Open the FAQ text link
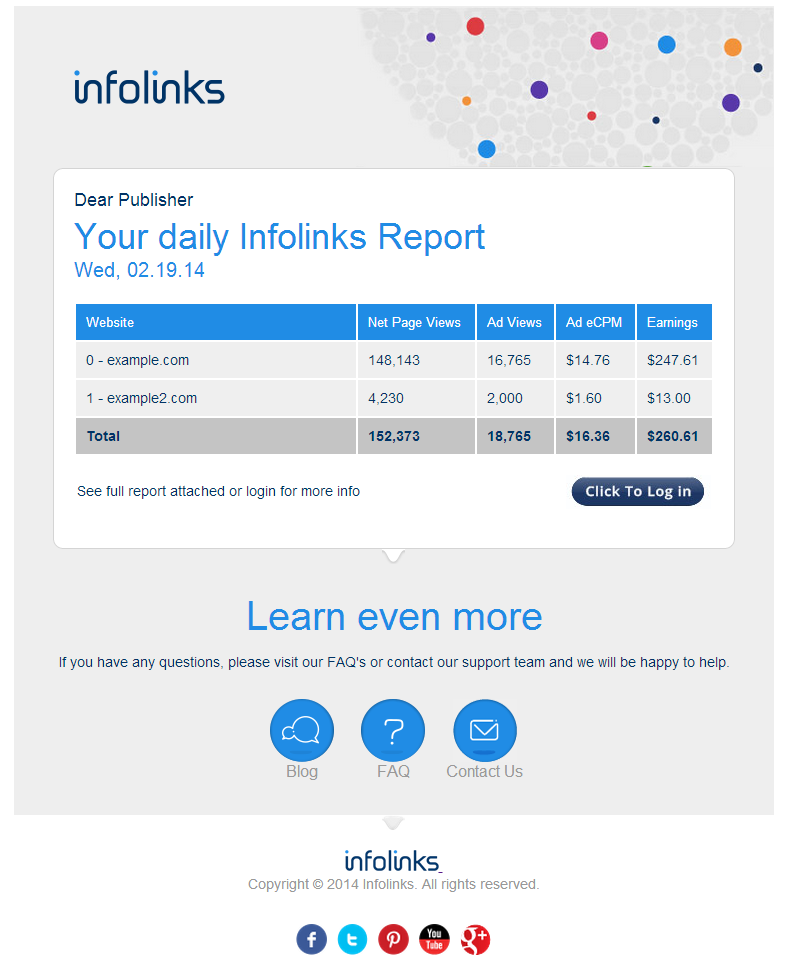Screen dimensions: 788x960 click(x=393, y=771)
